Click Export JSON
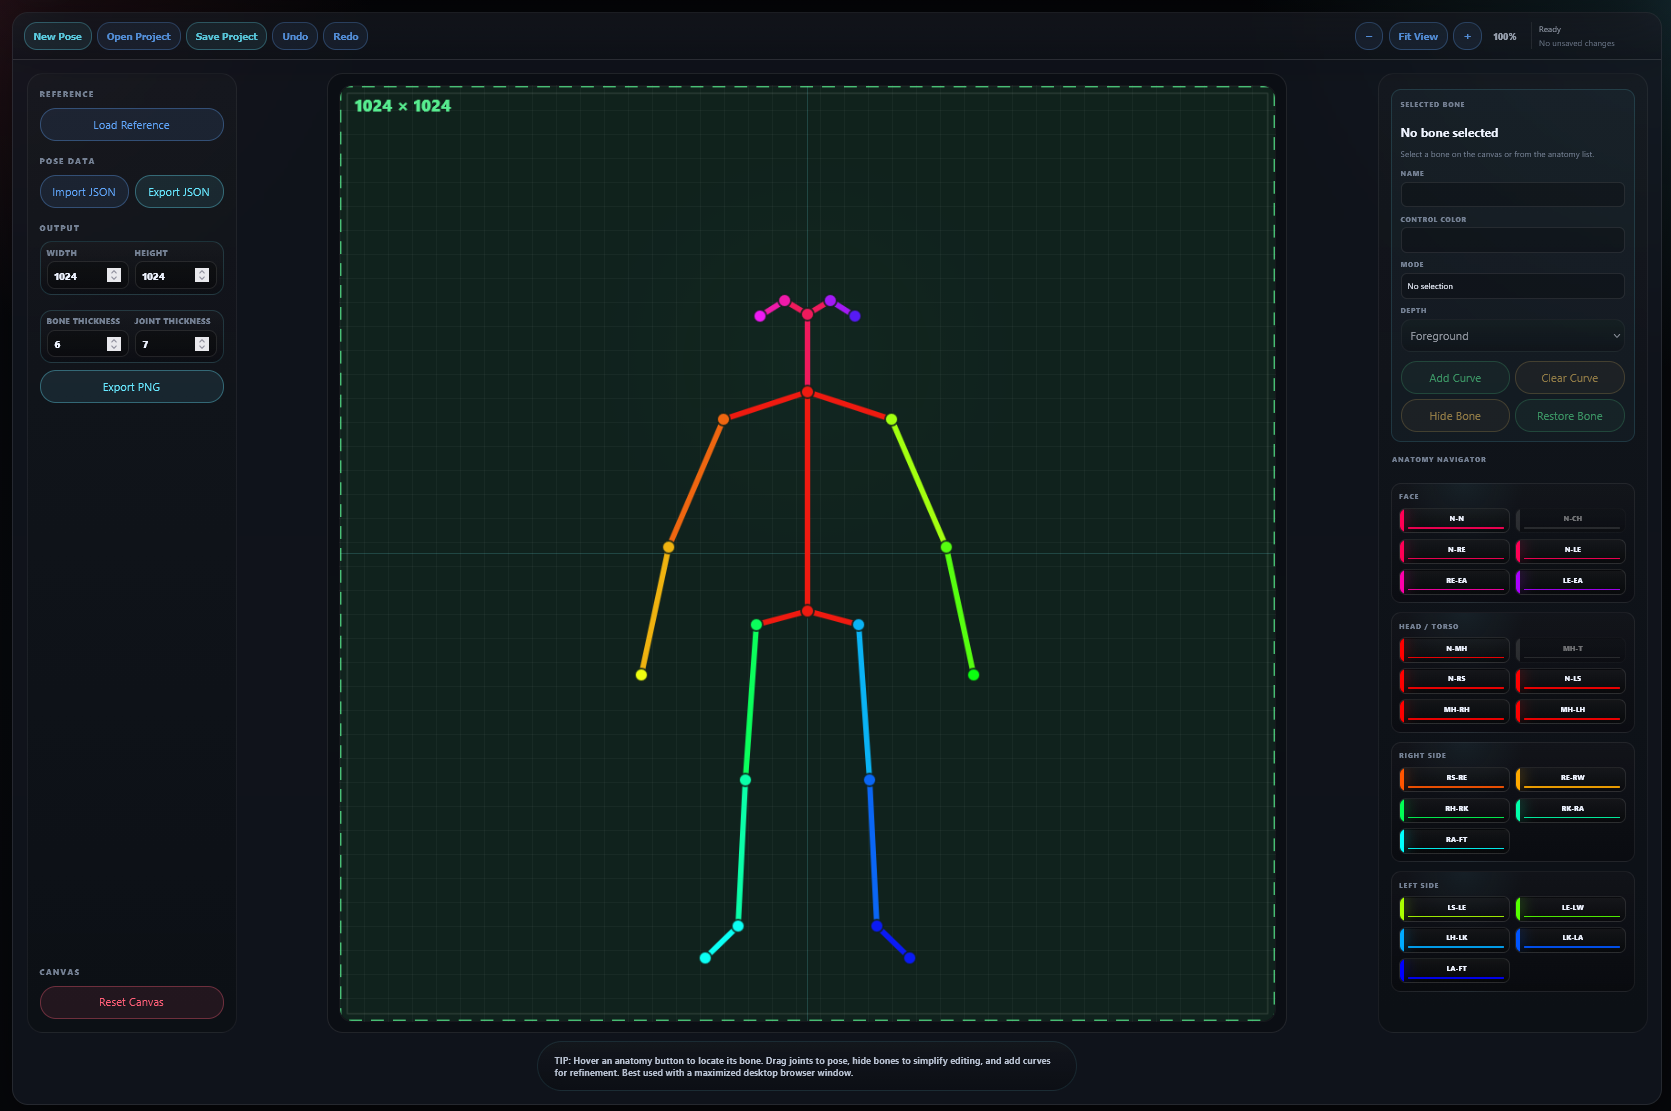 pyautogui.click(x=179, y=192)
